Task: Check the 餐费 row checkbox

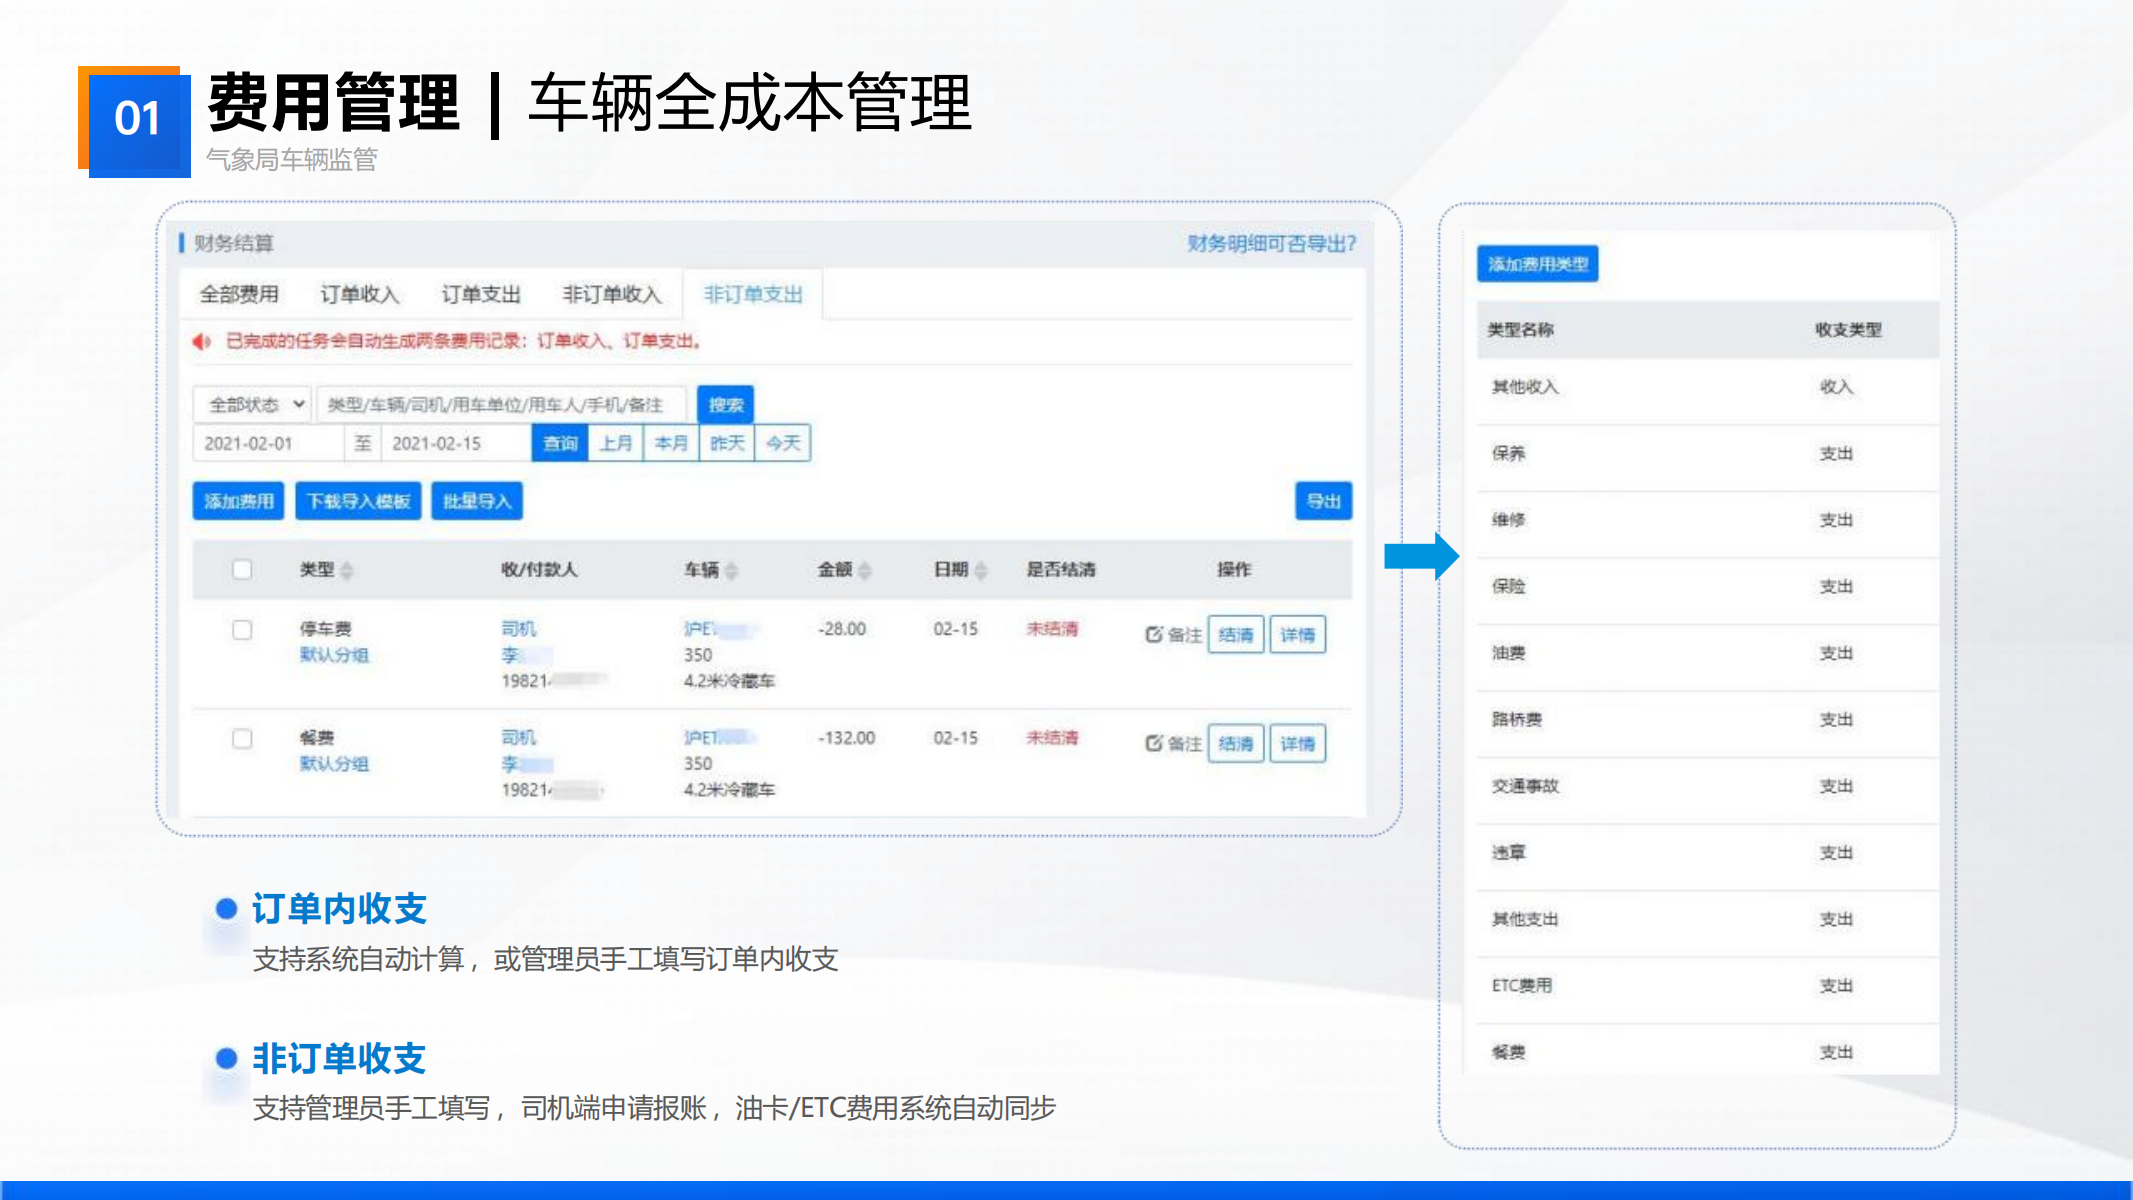Action: pos(242,739)
